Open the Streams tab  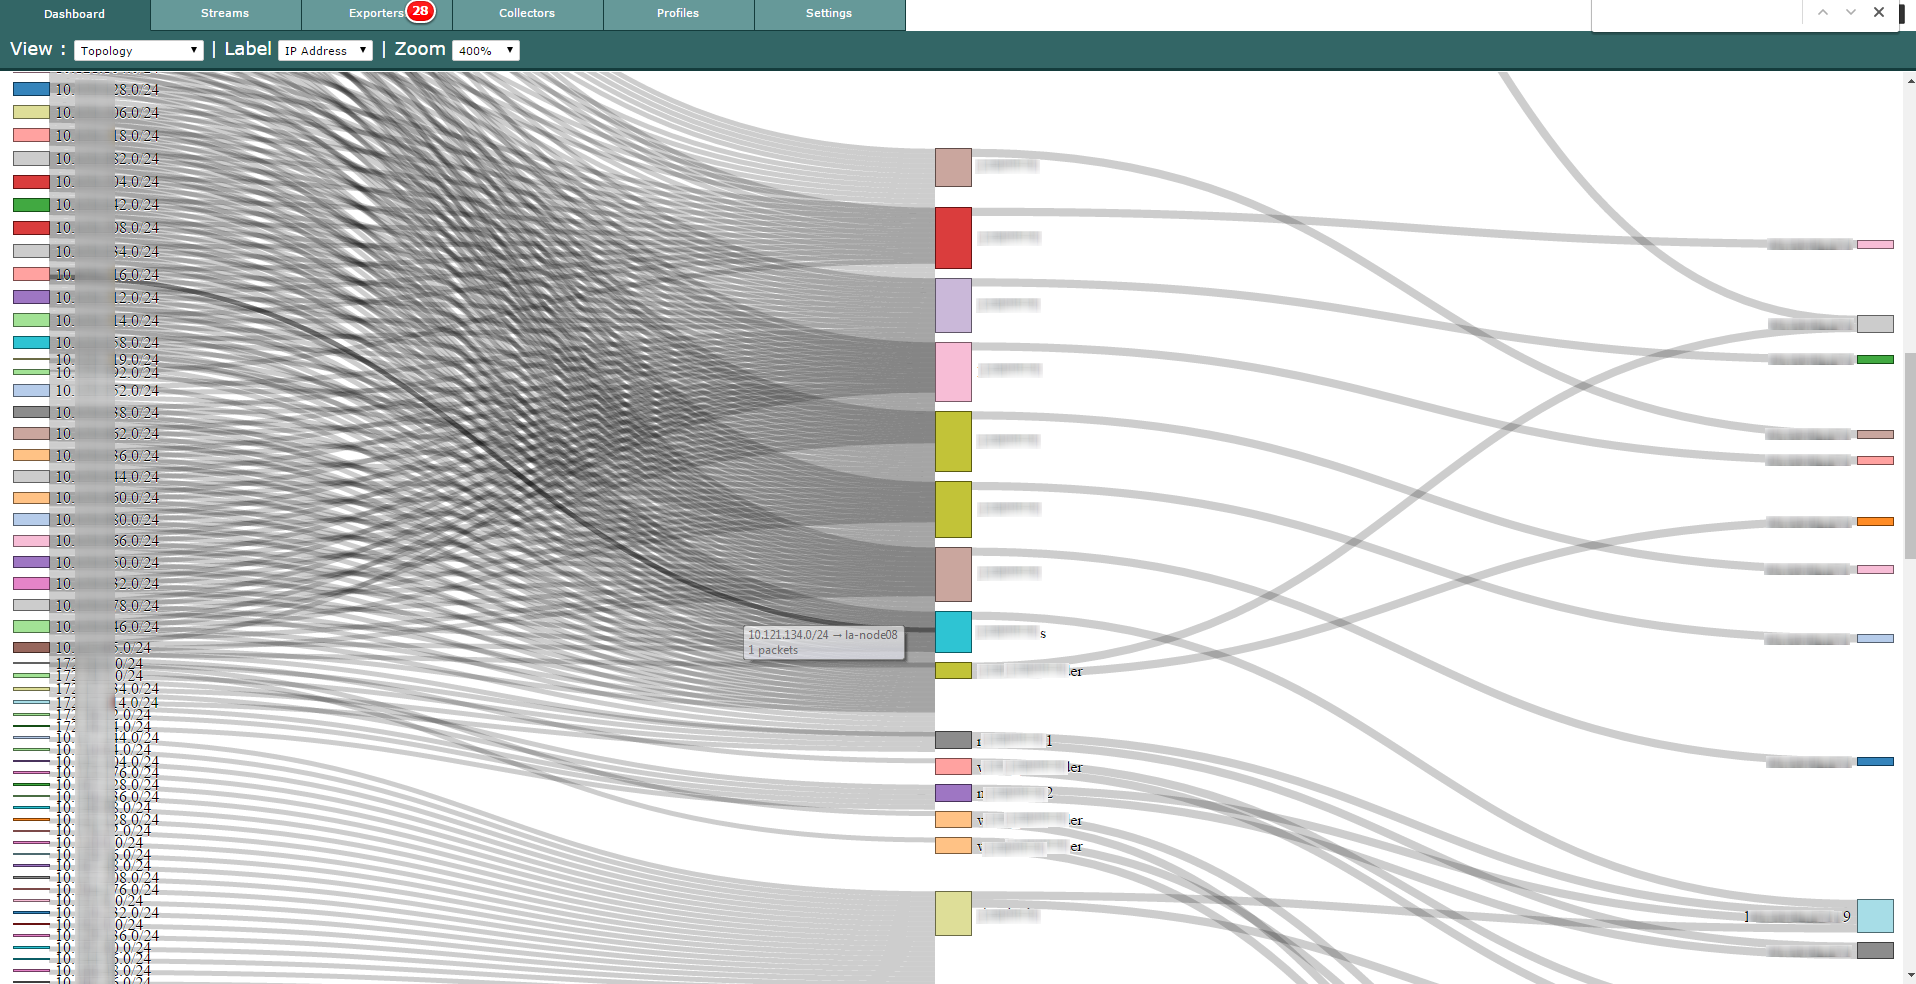225,14
